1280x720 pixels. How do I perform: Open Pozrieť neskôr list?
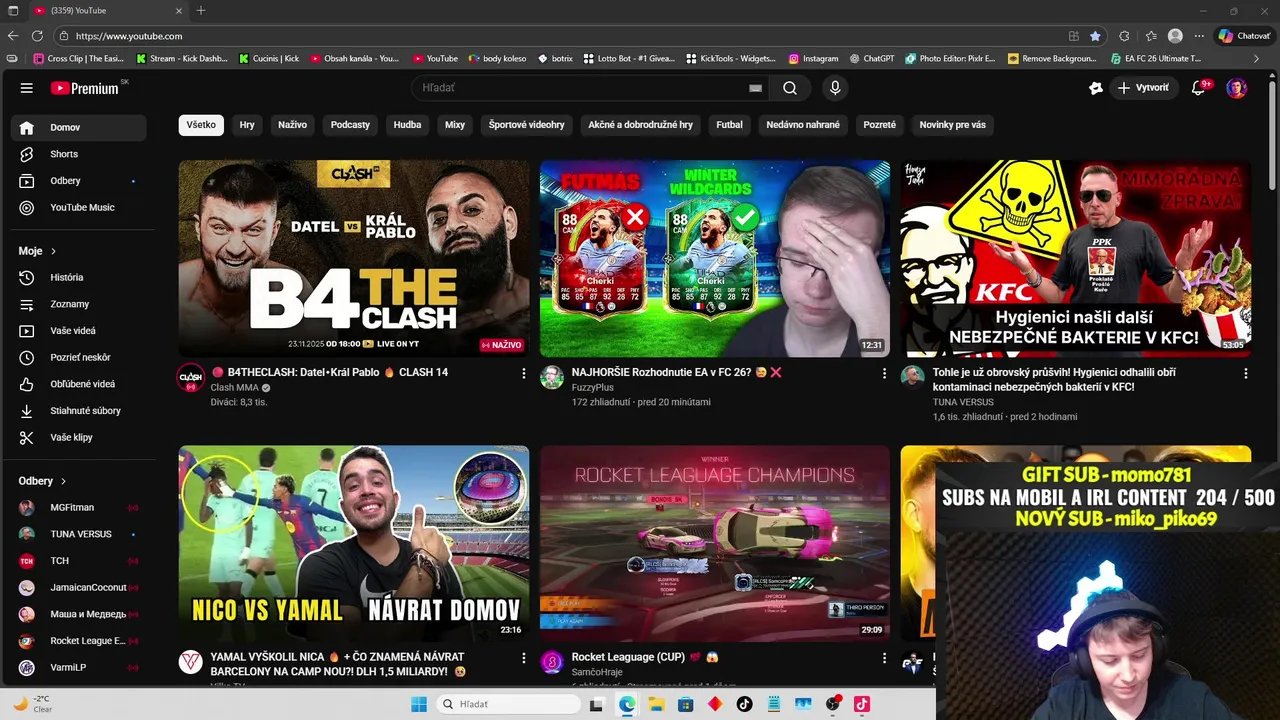tap(79, 357)
